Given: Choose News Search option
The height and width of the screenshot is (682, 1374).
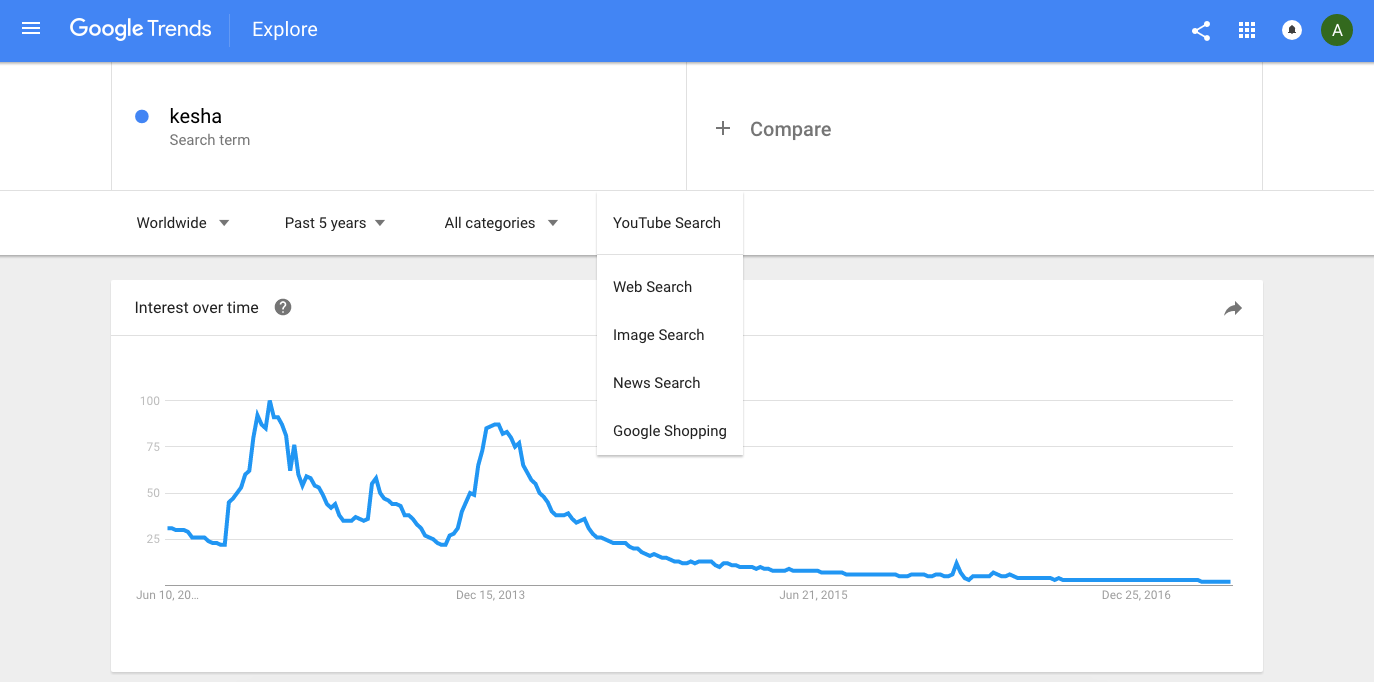Looking at the screenshot, I should coord(656,383).
